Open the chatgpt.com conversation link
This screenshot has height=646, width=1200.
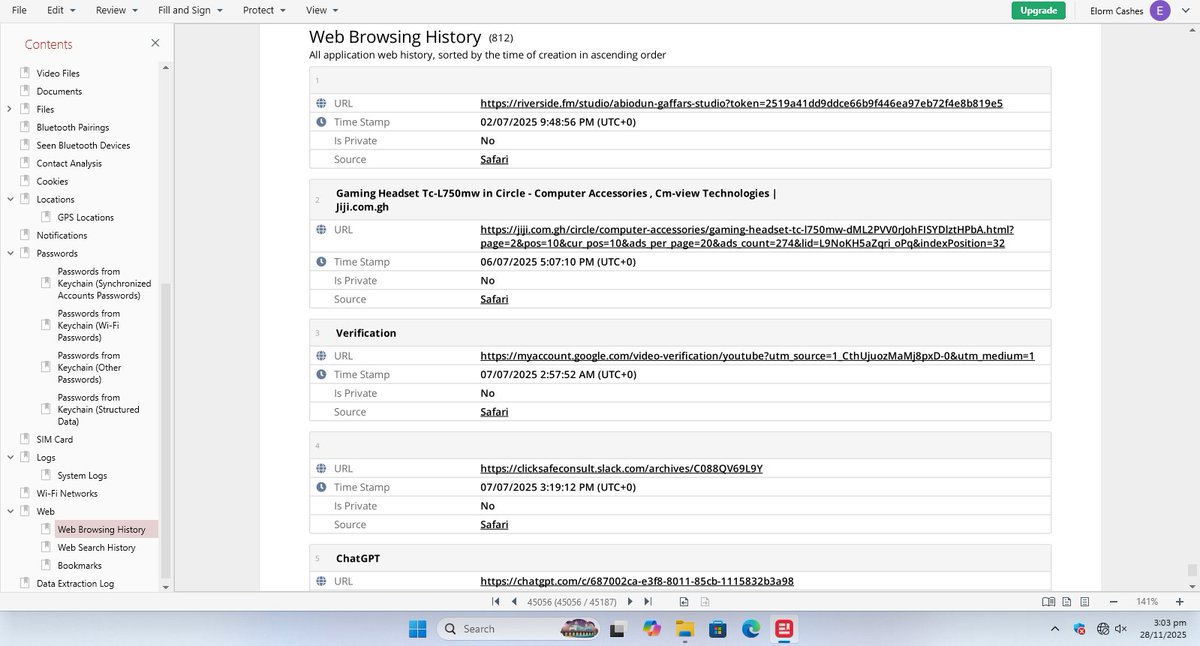637,581
